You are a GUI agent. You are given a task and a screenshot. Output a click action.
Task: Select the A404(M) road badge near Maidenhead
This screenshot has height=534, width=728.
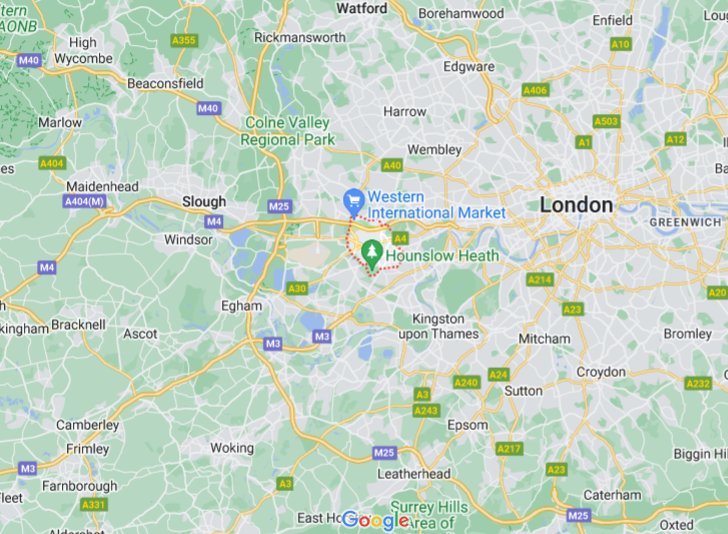click(84, 202)
